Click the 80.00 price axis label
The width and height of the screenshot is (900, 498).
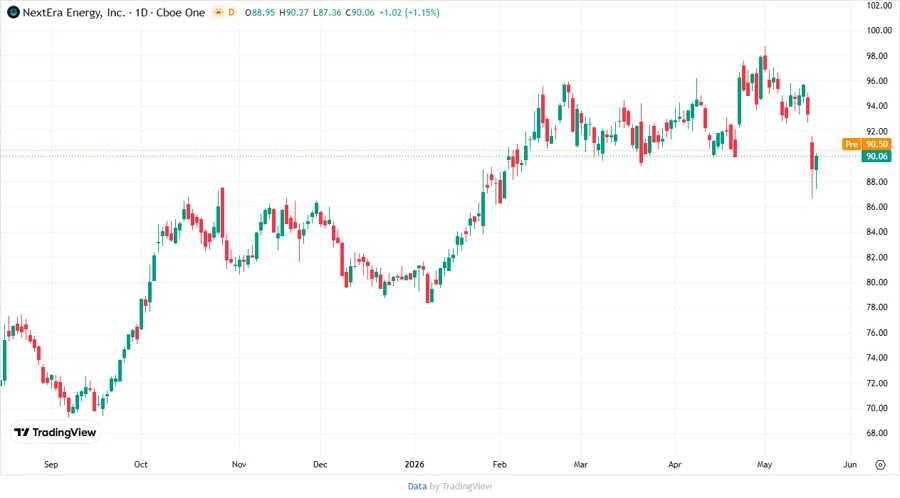pos(876,282)
